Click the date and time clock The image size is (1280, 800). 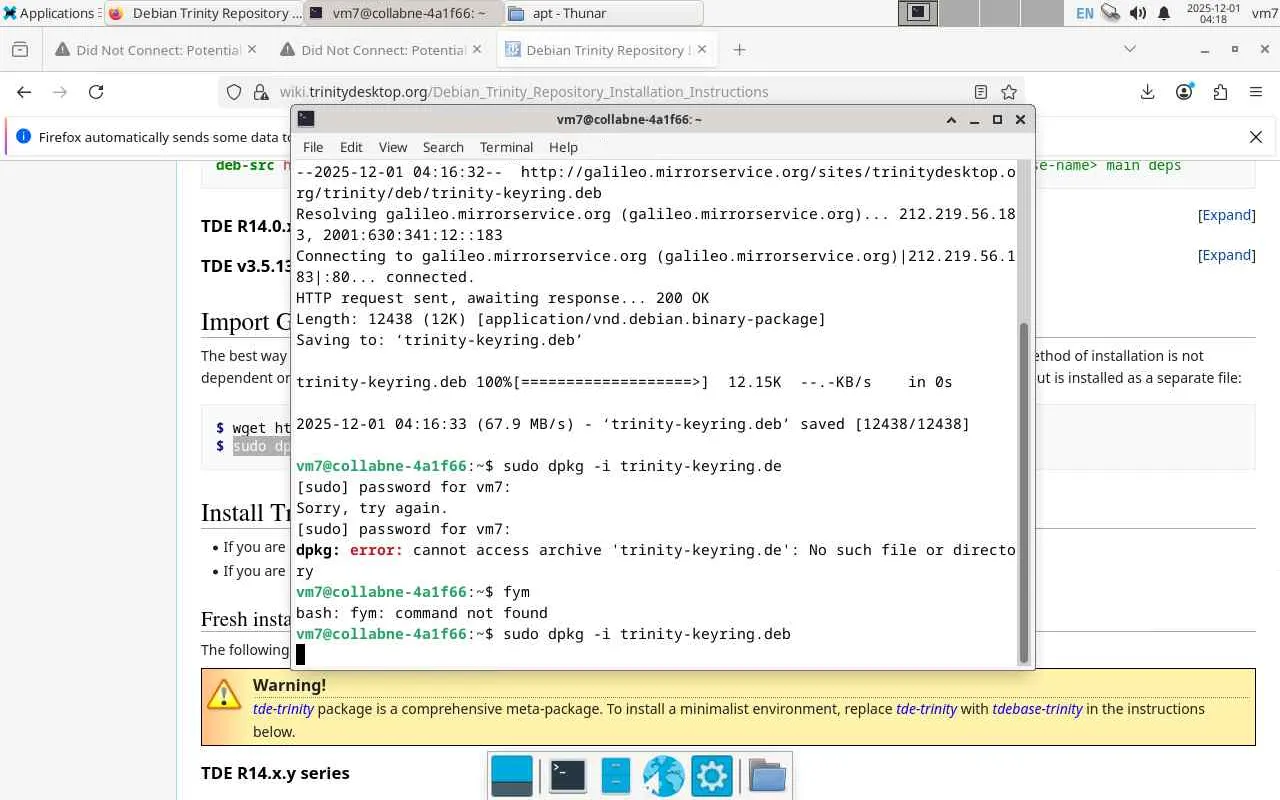click(1212, 13)
